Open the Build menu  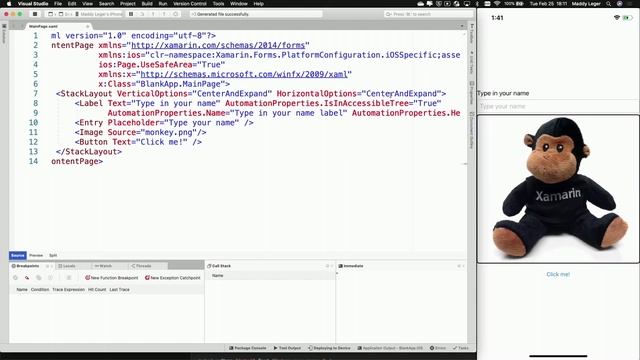tap(147, 4)
